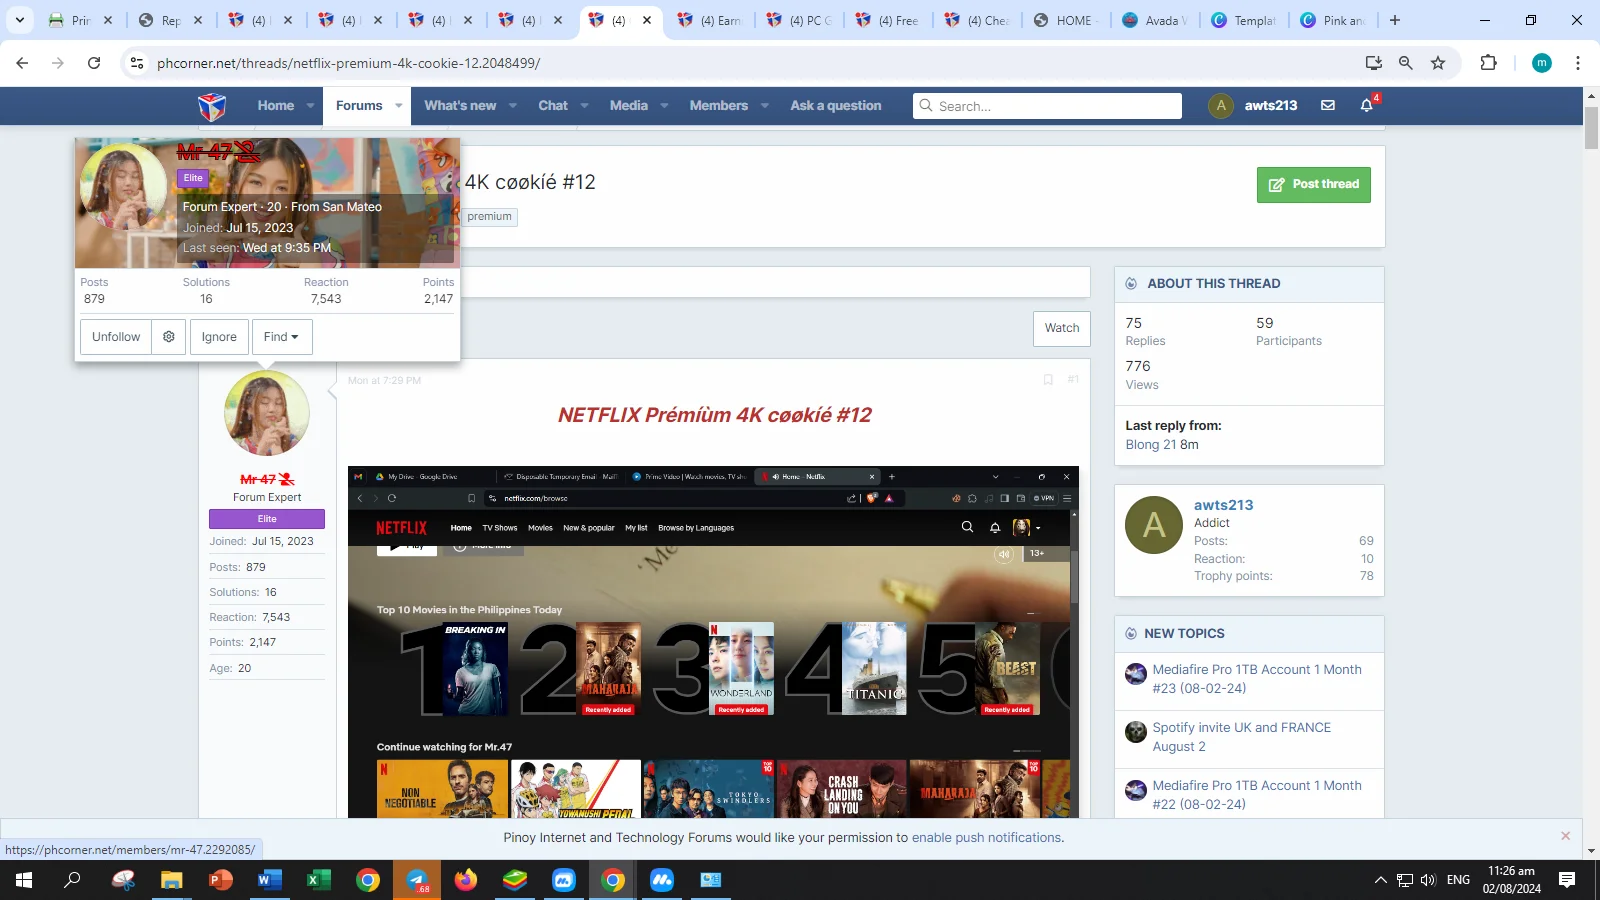Click the Watch button
This screenshot has width=1600, height=900.
[1062, 328]
